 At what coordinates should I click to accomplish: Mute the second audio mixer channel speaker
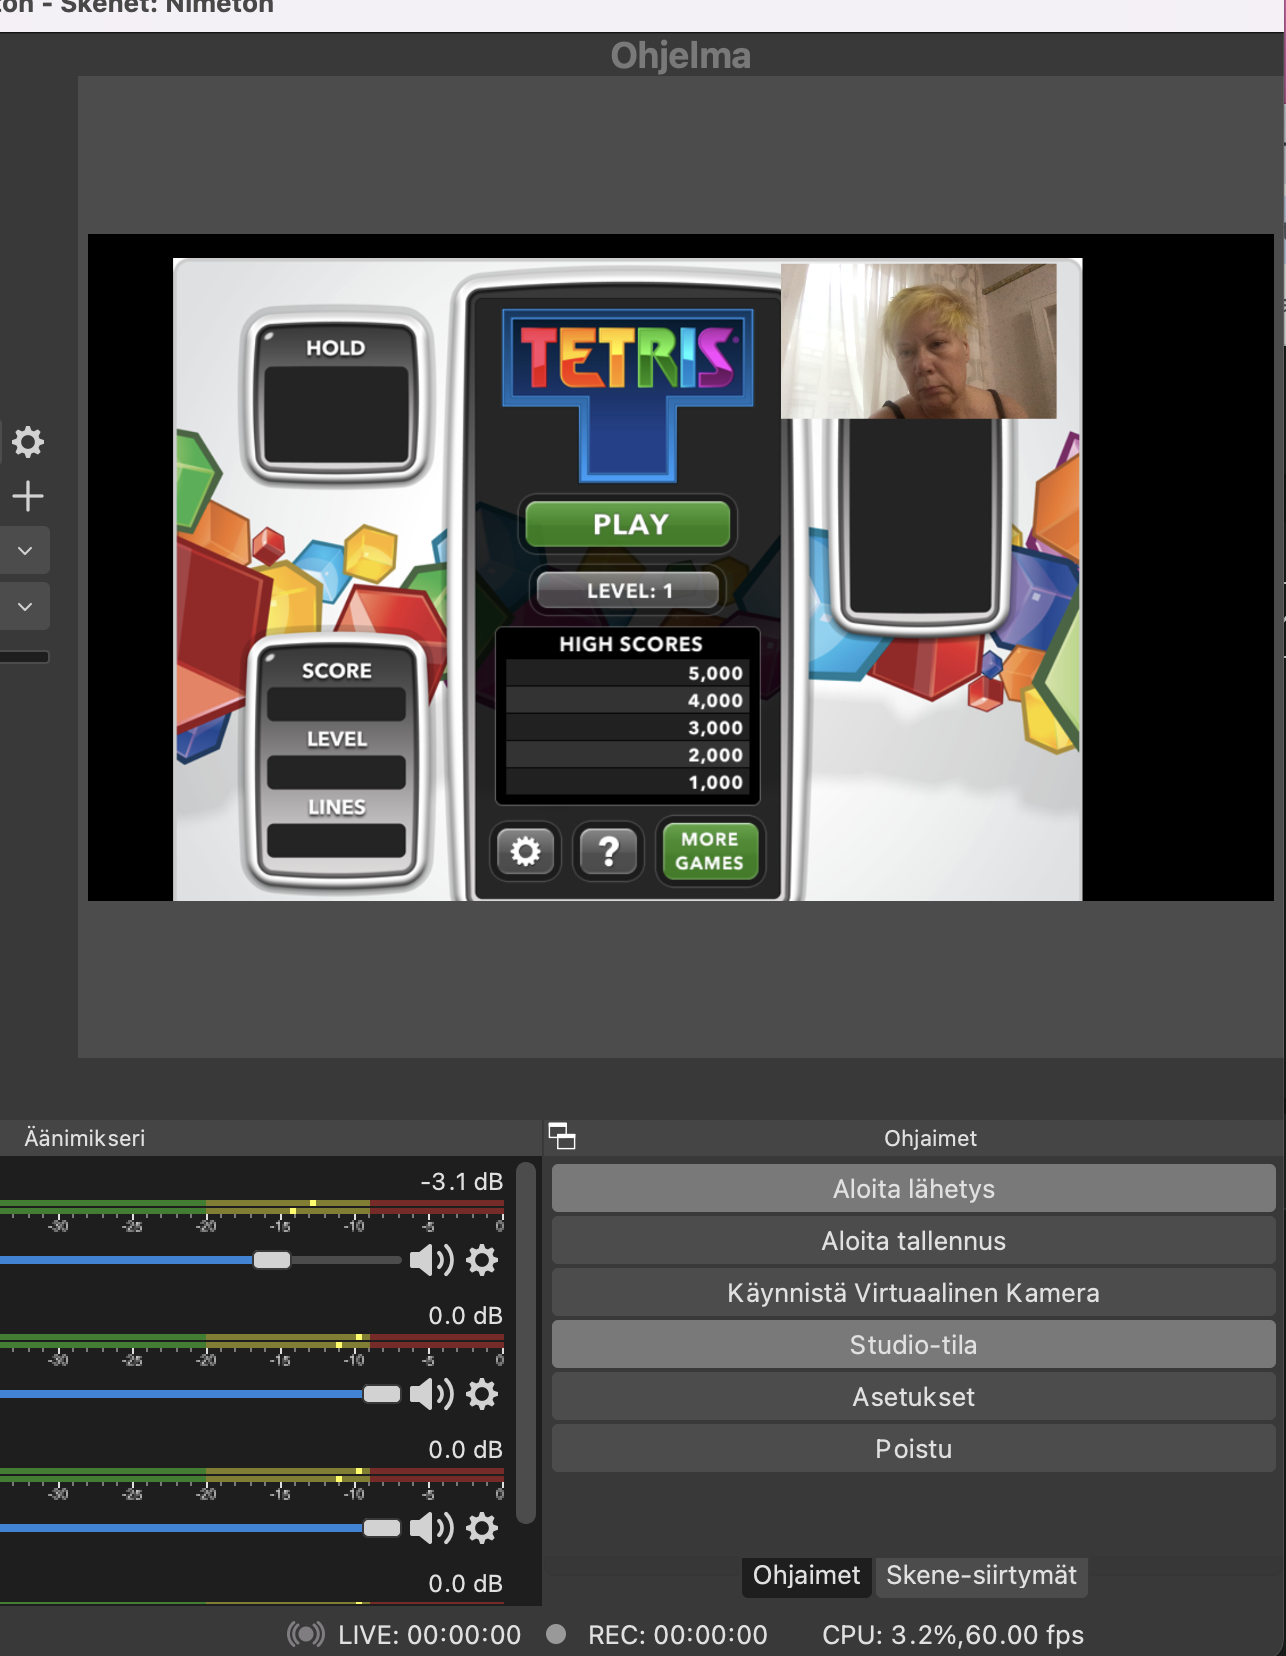pyautogui.click(x=431, y=1394)
